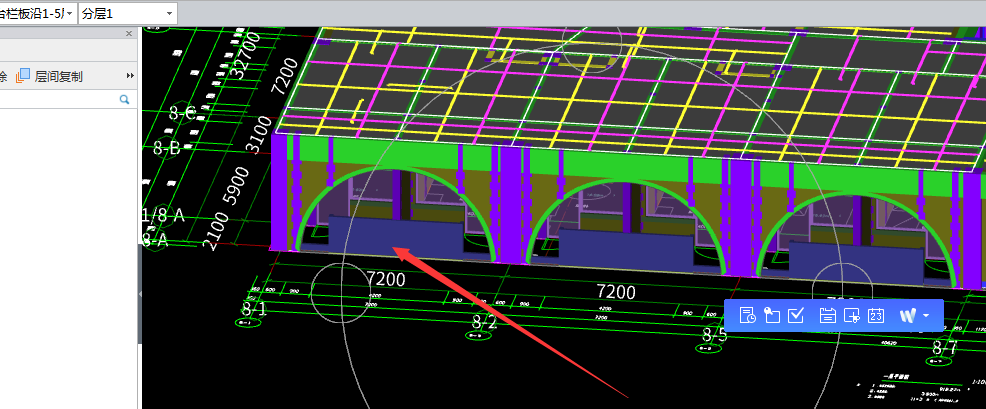Click the 2100 dimension text
This screenshot has width=986, height=409.
(215, 233)
